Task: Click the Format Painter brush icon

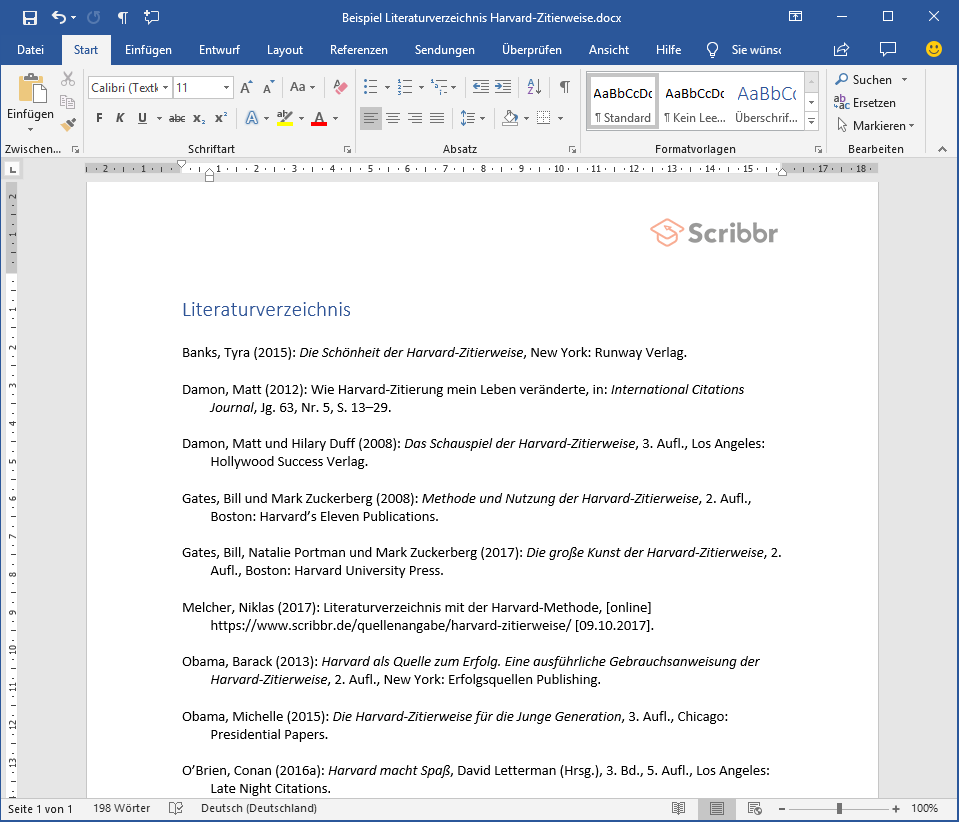Action: (68, 125)
